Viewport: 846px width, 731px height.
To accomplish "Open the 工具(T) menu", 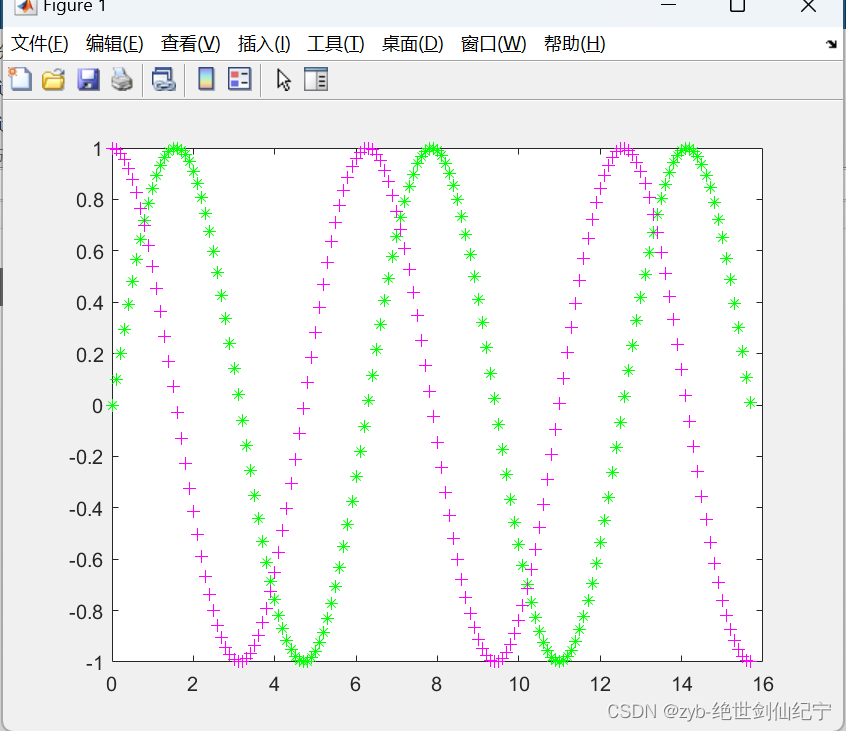I will pyautogui.click(x=336, y=44).
